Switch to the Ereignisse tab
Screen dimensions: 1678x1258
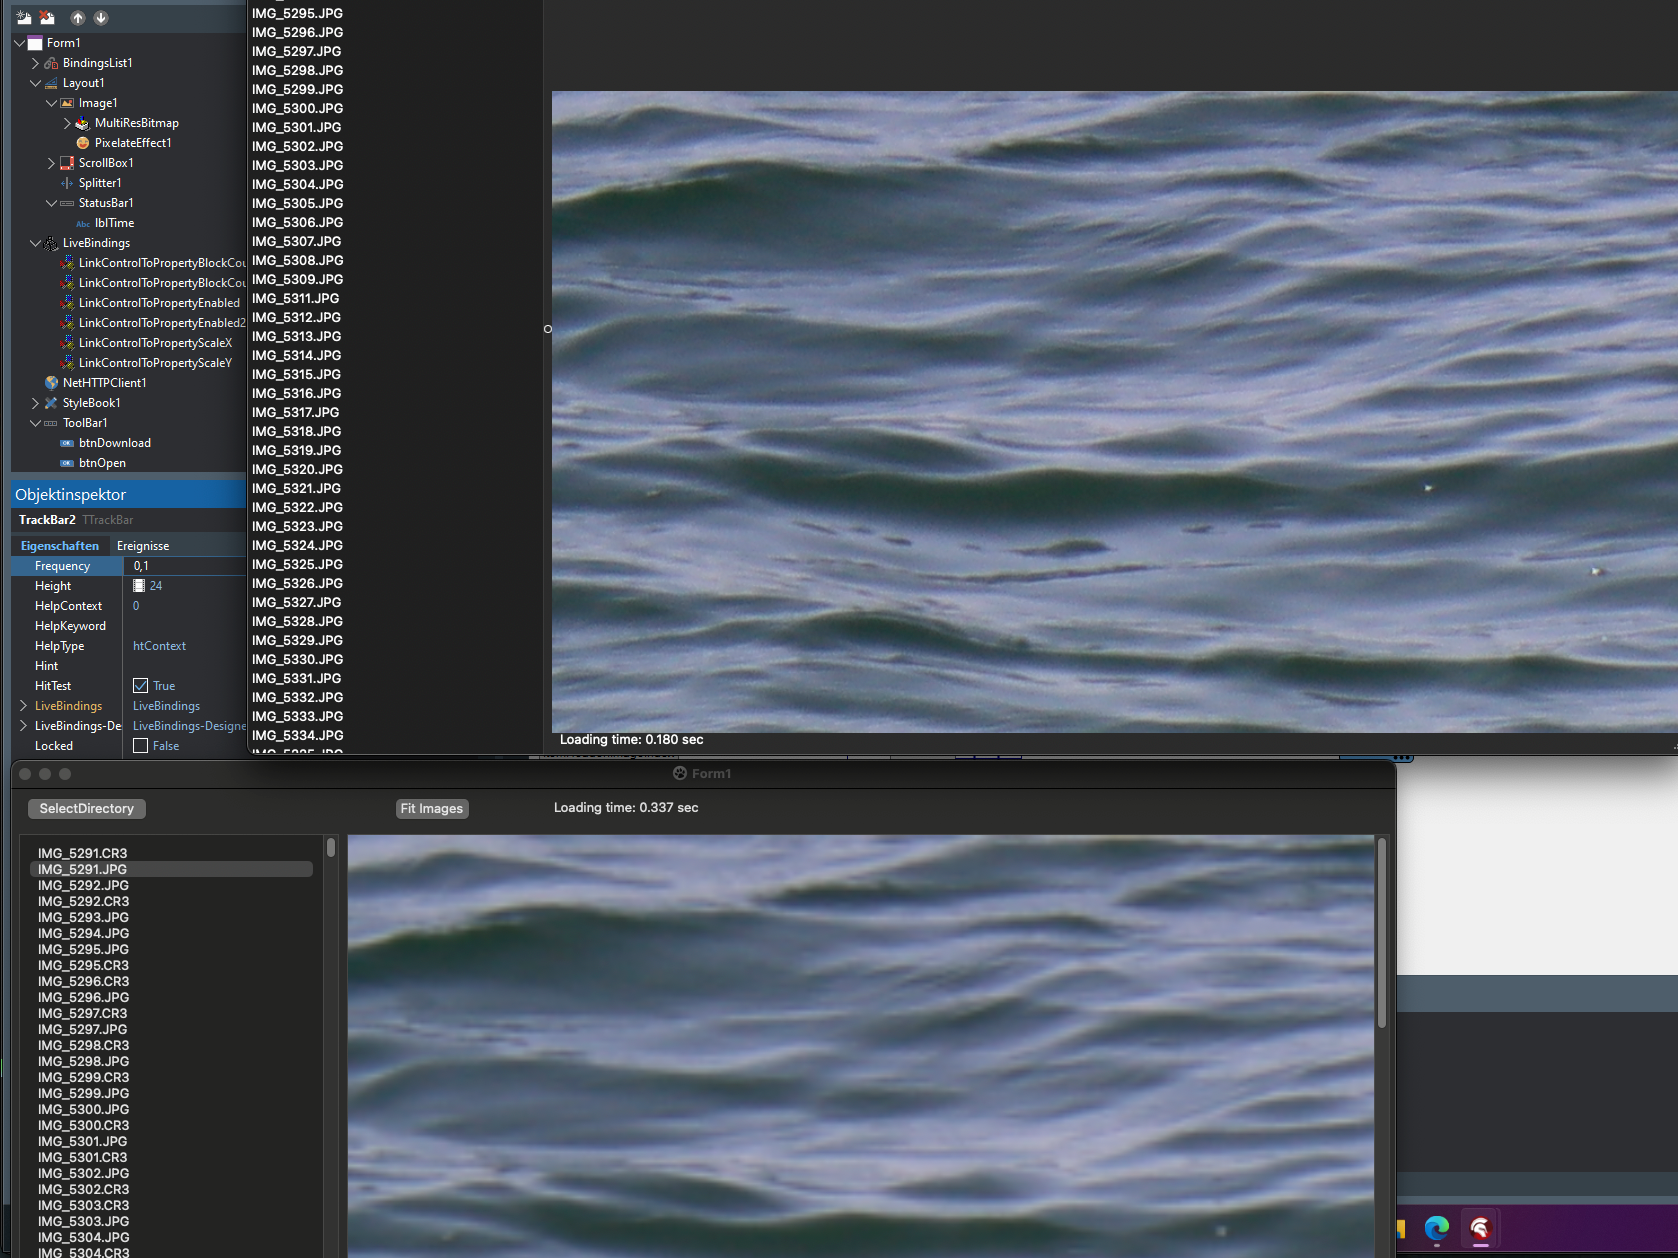pyautogui.click(x=143, y=546)
